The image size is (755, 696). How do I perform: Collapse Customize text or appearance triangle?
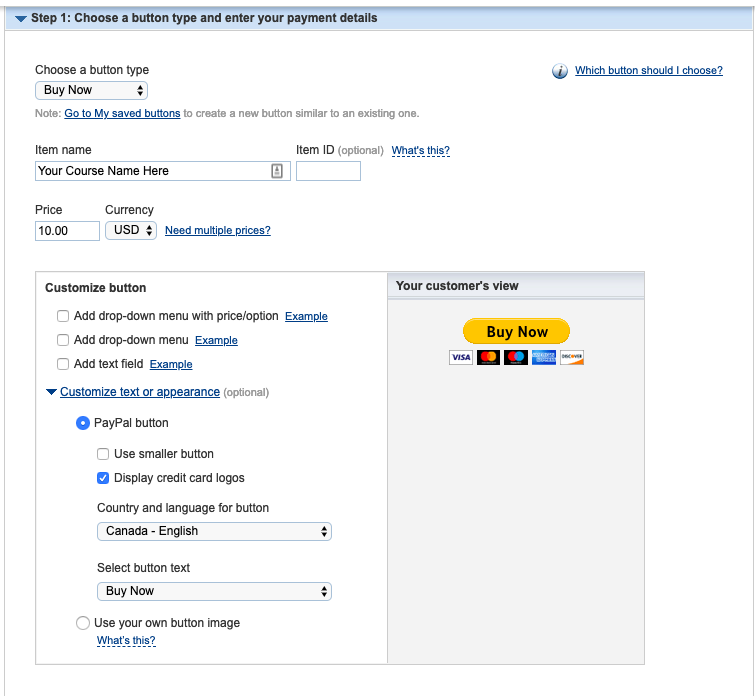(x=51, y=392)
